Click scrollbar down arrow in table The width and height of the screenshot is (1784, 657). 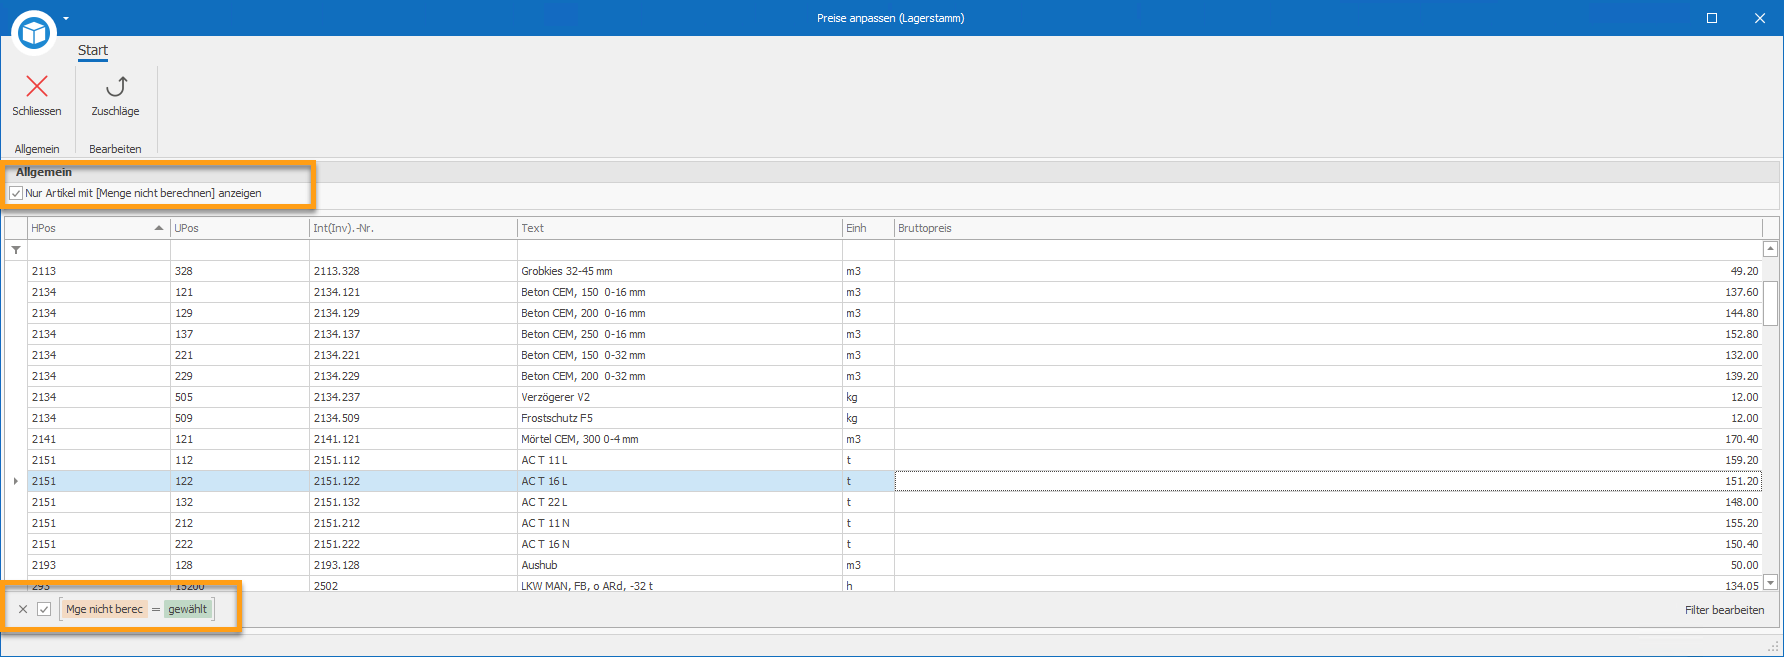[1770, 583]
